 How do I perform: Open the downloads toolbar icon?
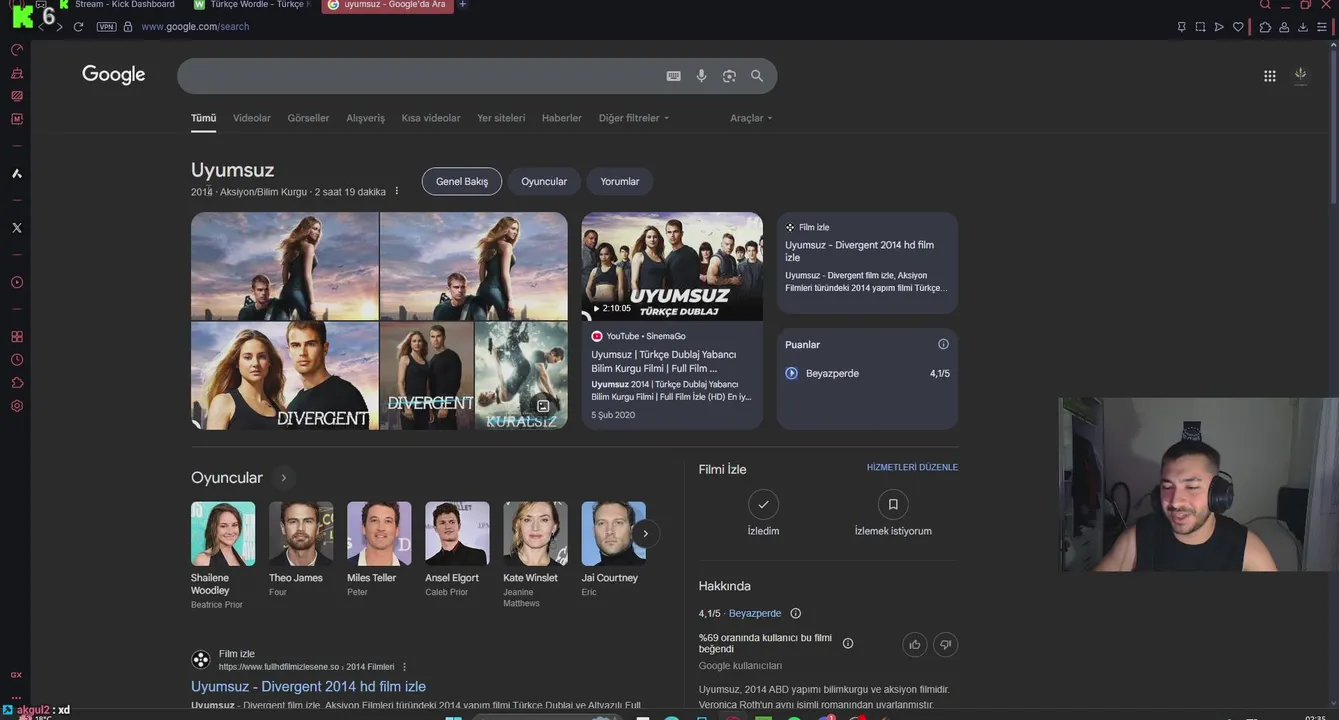coord(1303,27)
